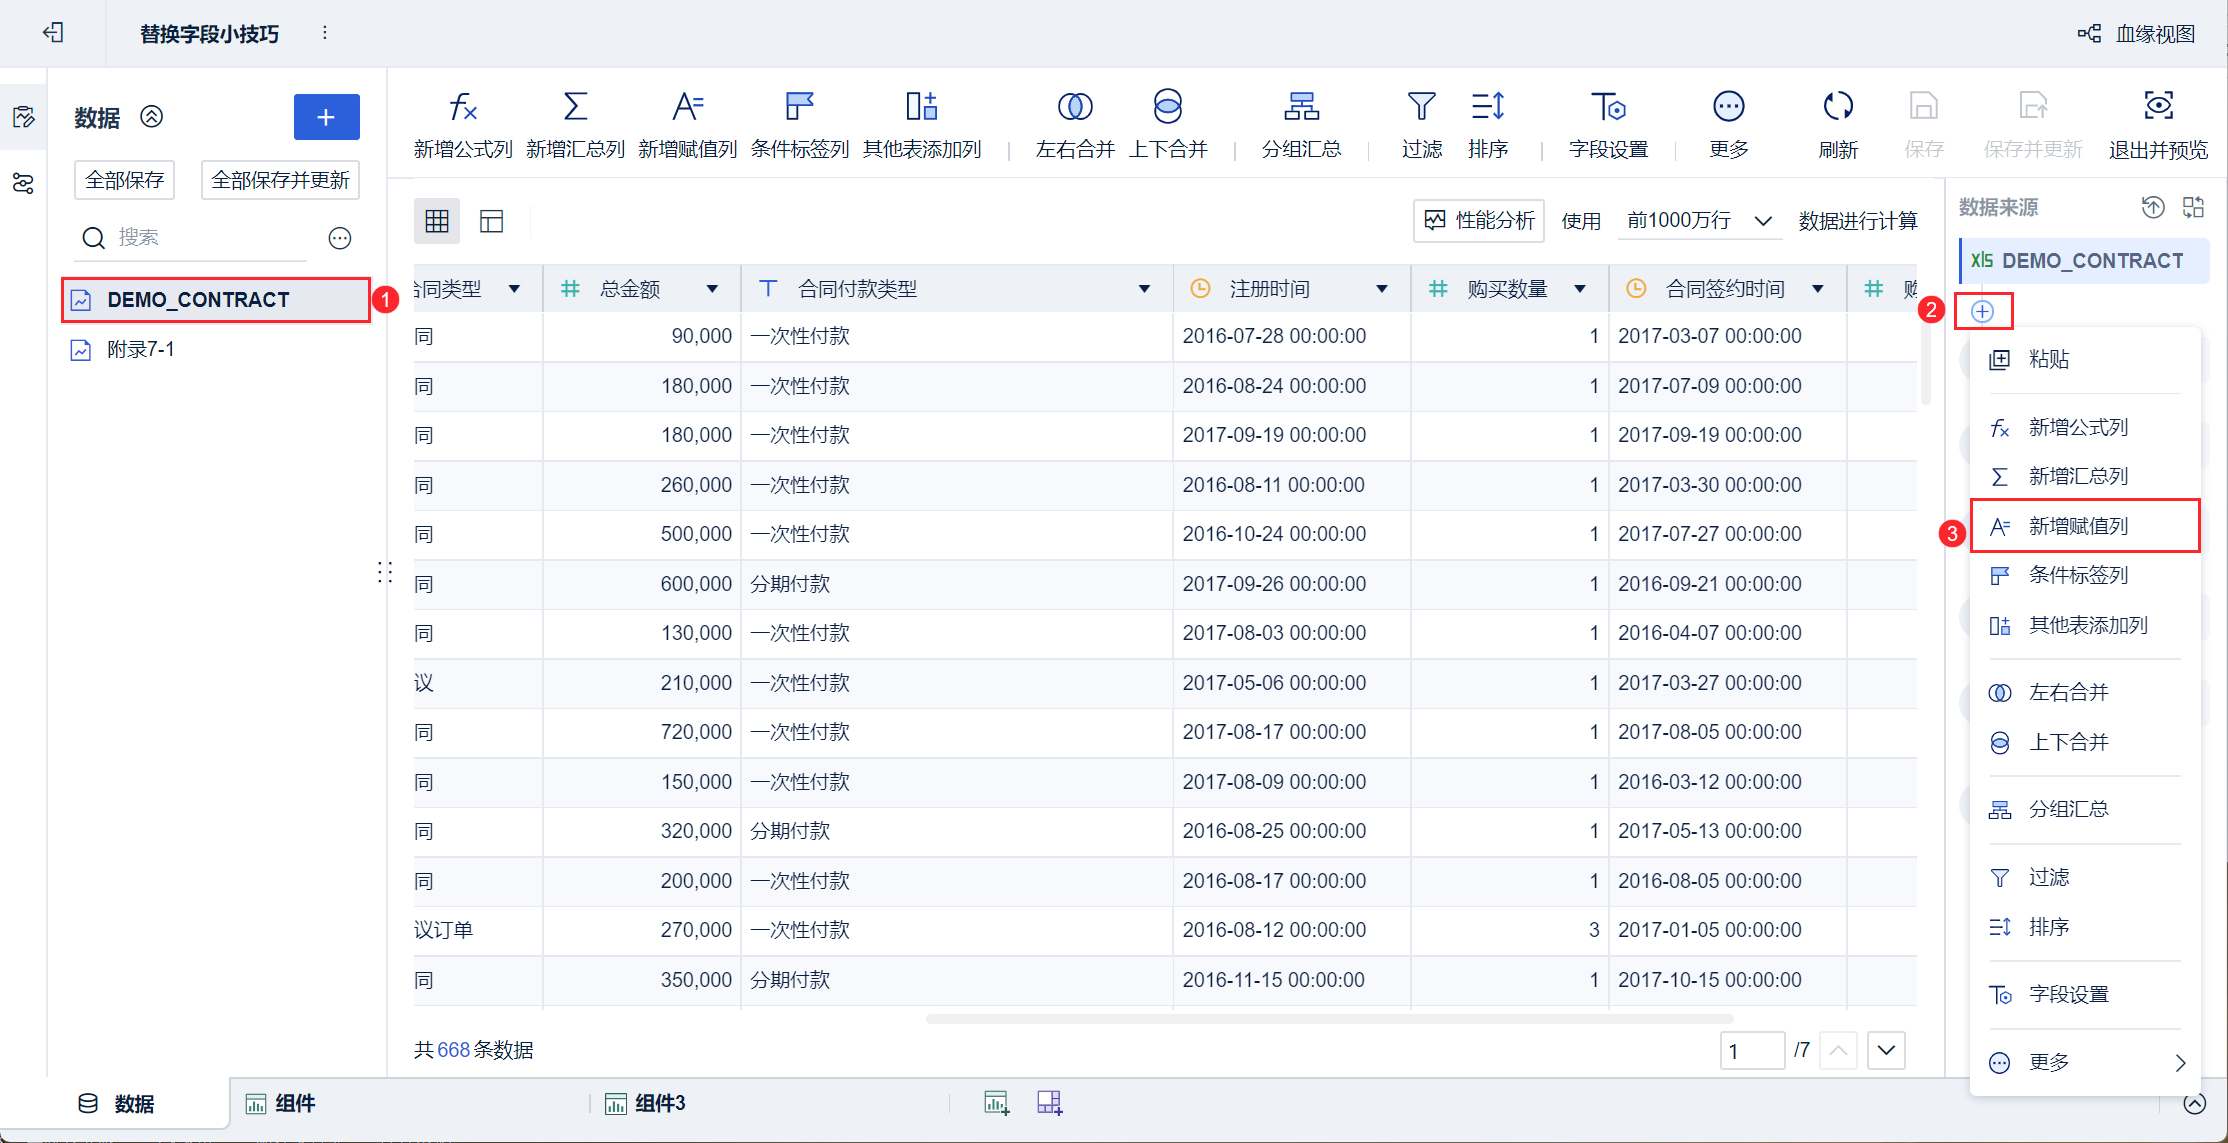Click the 过滤 funnel icon in toolbar
This screenshot has width=2228, height=1143.
pos(1421,107)
